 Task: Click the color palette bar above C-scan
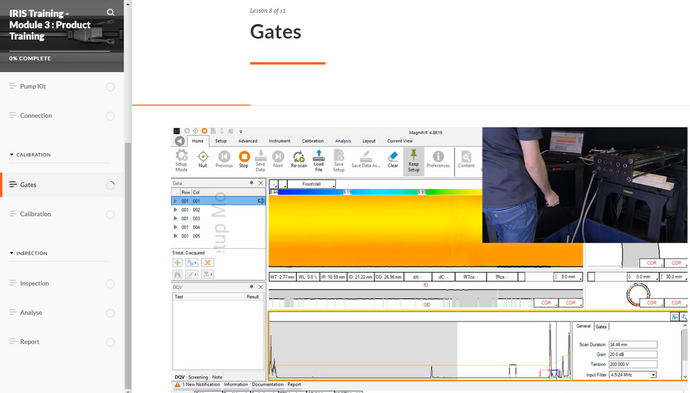point(375,192)
